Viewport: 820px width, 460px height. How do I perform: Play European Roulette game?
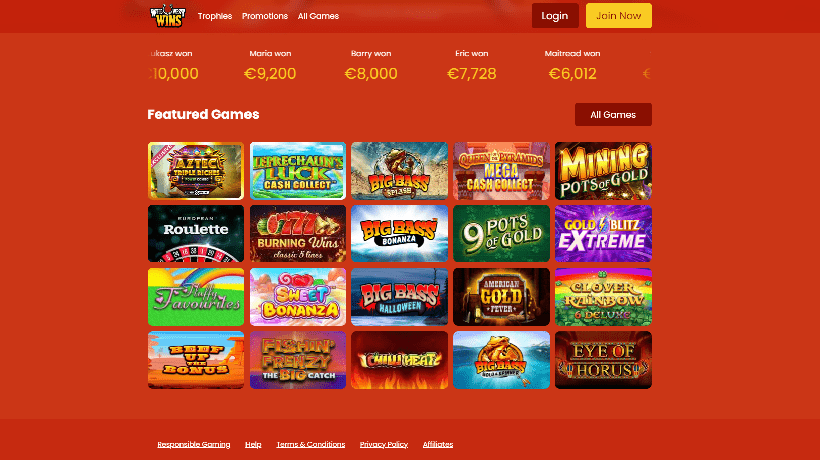(196, 234)
